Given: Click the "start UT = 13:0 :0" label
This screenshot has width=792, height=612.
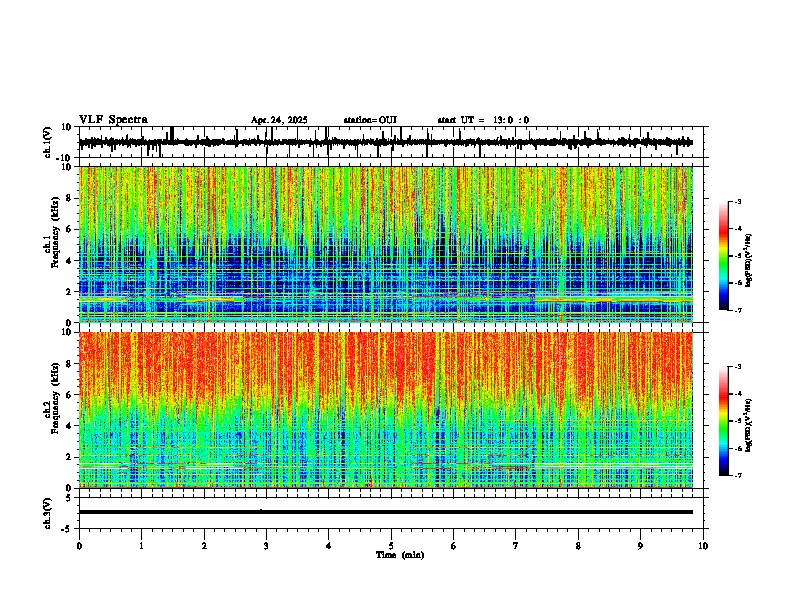Looking at the screenshot, I should (483, 120).
